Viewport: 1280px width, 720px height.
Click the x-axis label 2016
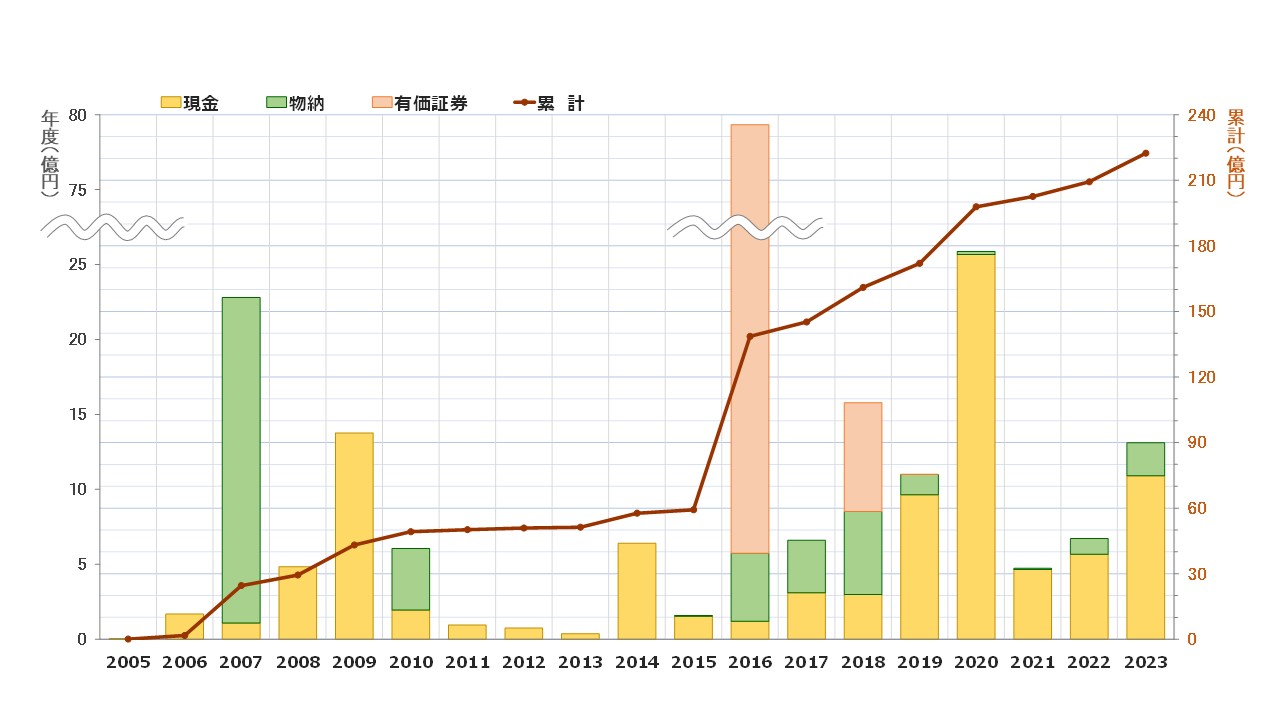pos(750,663)
